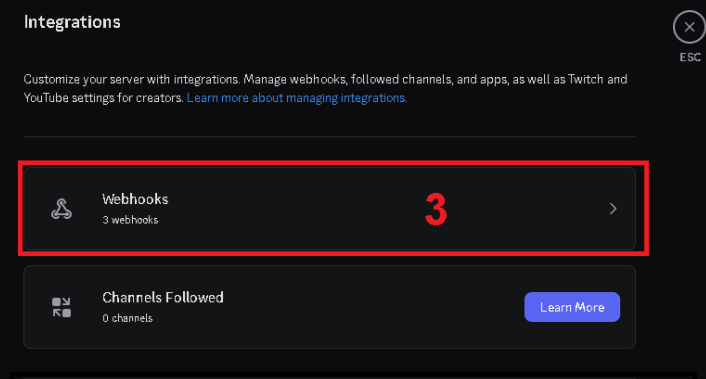The image size is (706, 379).
Task: Click the integrations description paragraph text
Action: point(325,89)
